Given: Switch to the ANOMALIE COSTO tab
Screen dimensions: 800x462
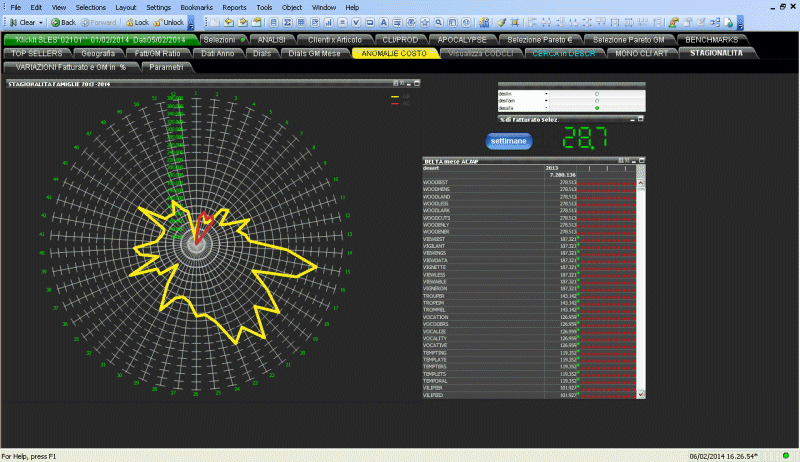Looking at the screenshot, I should pos(394,54).
